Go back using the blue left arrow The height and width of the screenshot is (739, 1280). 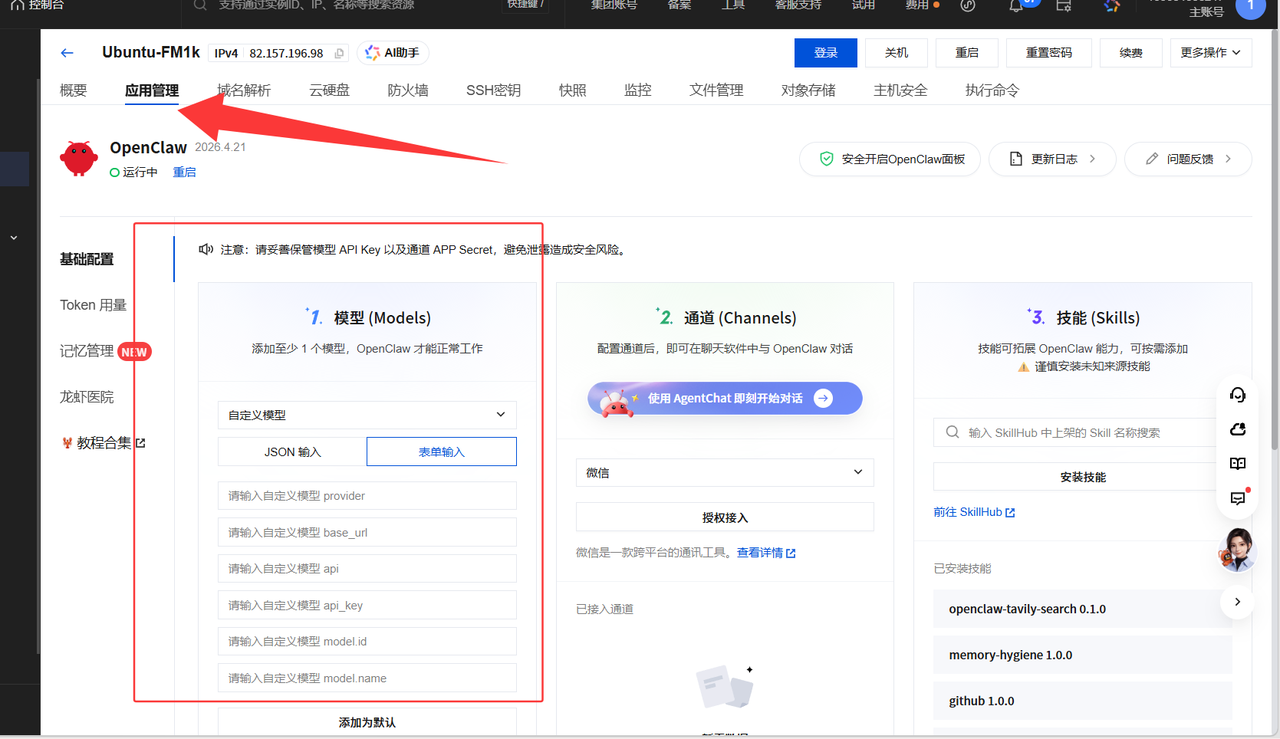click(67, 53)
